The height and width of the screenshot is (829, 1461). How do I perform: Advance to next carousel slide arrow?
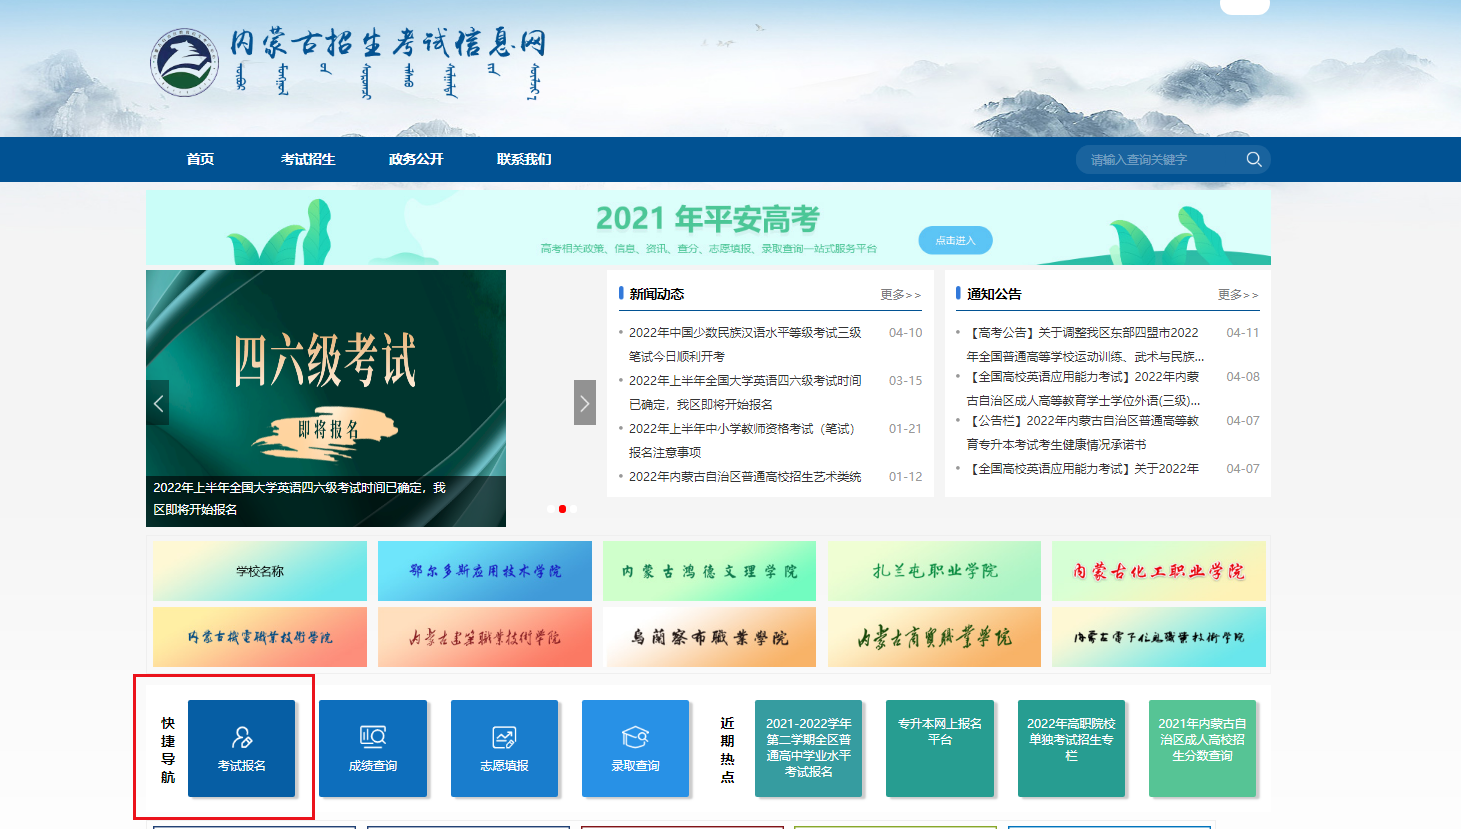pos(585,403)
